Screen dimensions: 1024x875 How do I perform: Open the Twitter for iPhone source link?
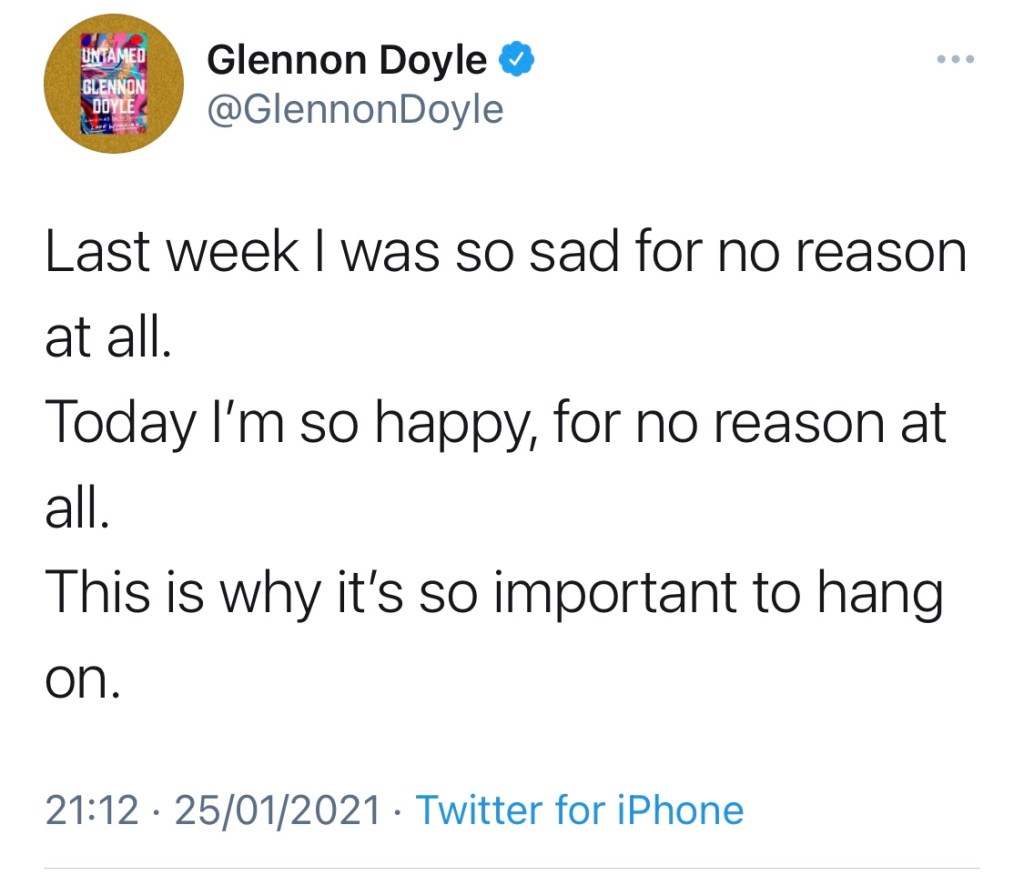click(579, 810)
